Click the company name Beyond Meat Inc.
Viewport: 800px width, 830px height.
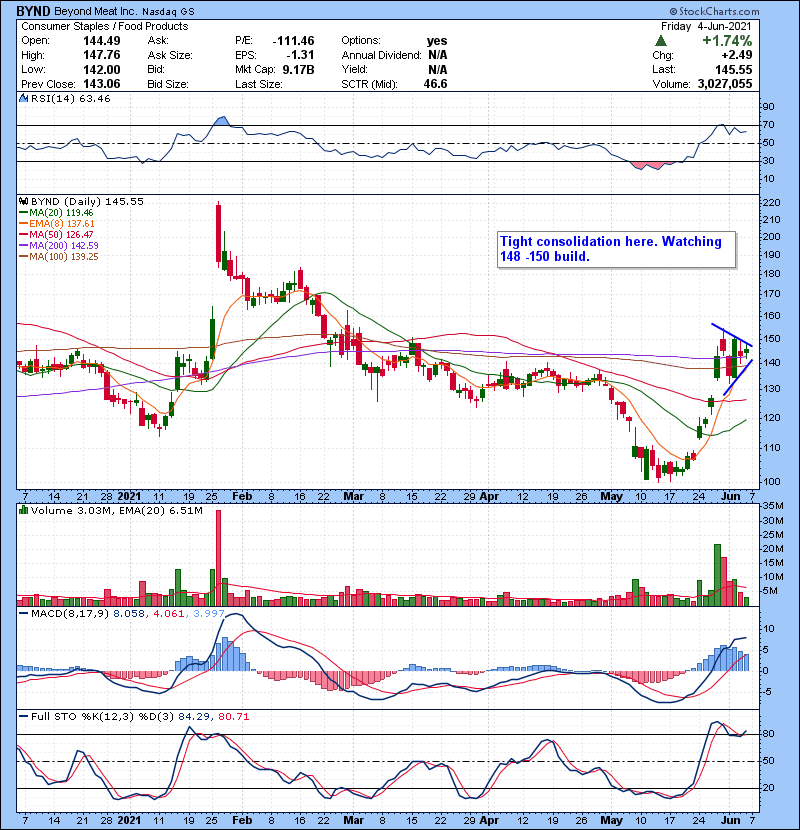[95, 11]
